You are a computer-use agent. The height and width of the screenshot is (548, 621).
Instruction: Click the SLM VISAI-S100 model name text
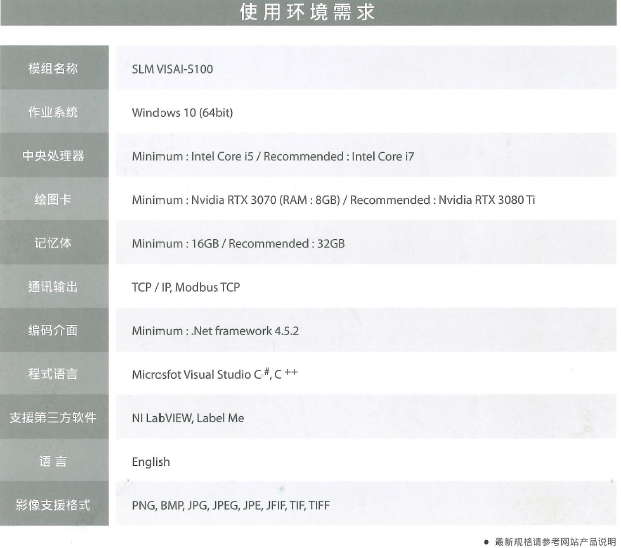click(172, 69)
